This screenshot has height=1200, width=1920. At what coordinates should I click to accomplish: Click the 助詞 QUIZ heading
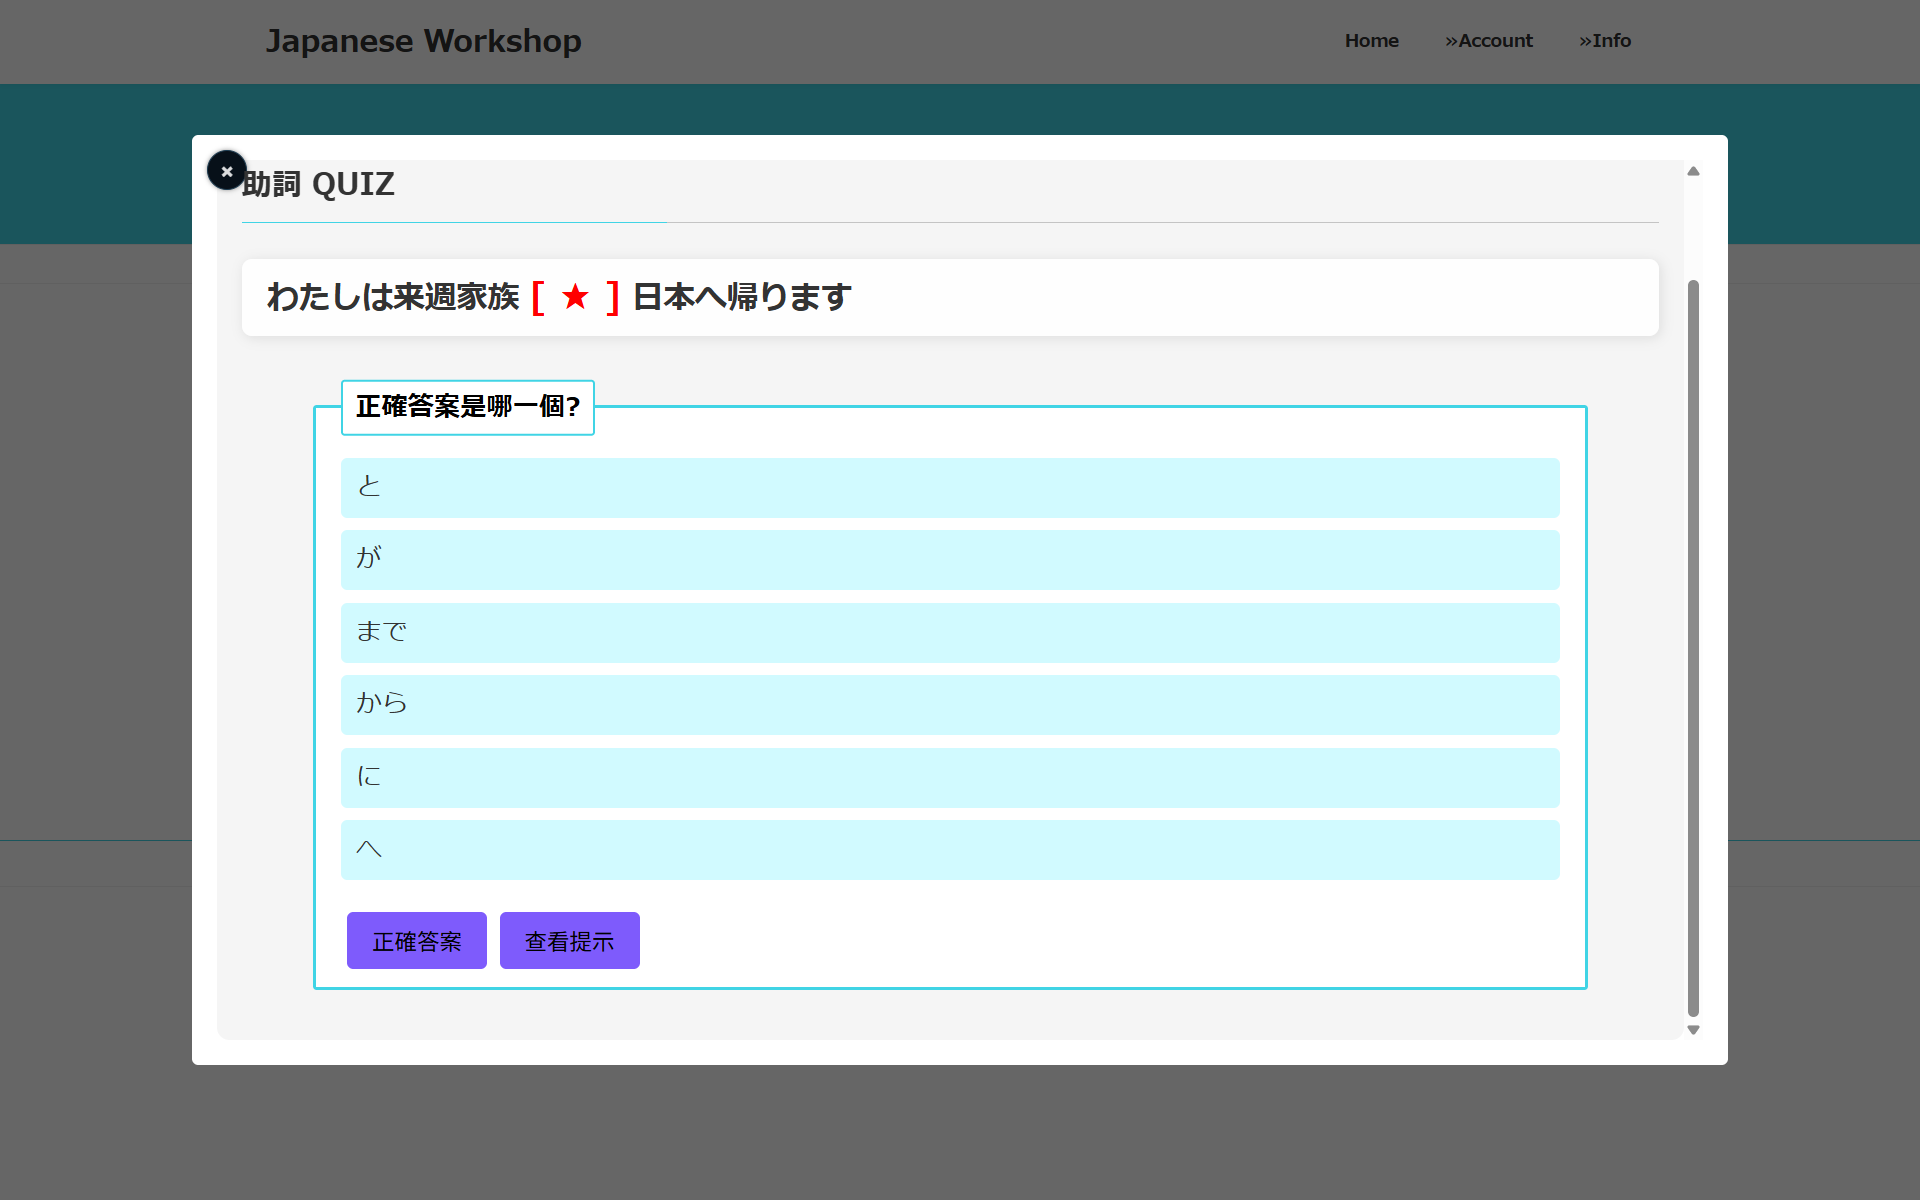[x=319, y=185]
